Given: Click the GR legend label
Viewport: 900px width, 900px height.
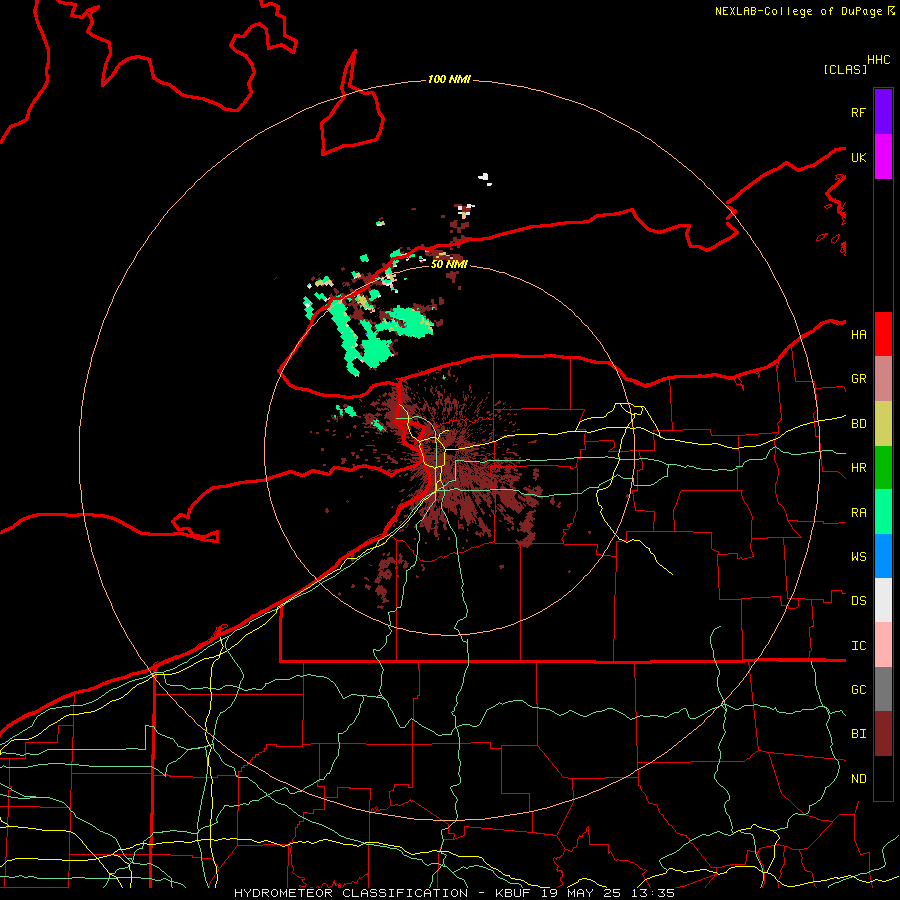Looking at the screenshot, I should click(858, 379).
